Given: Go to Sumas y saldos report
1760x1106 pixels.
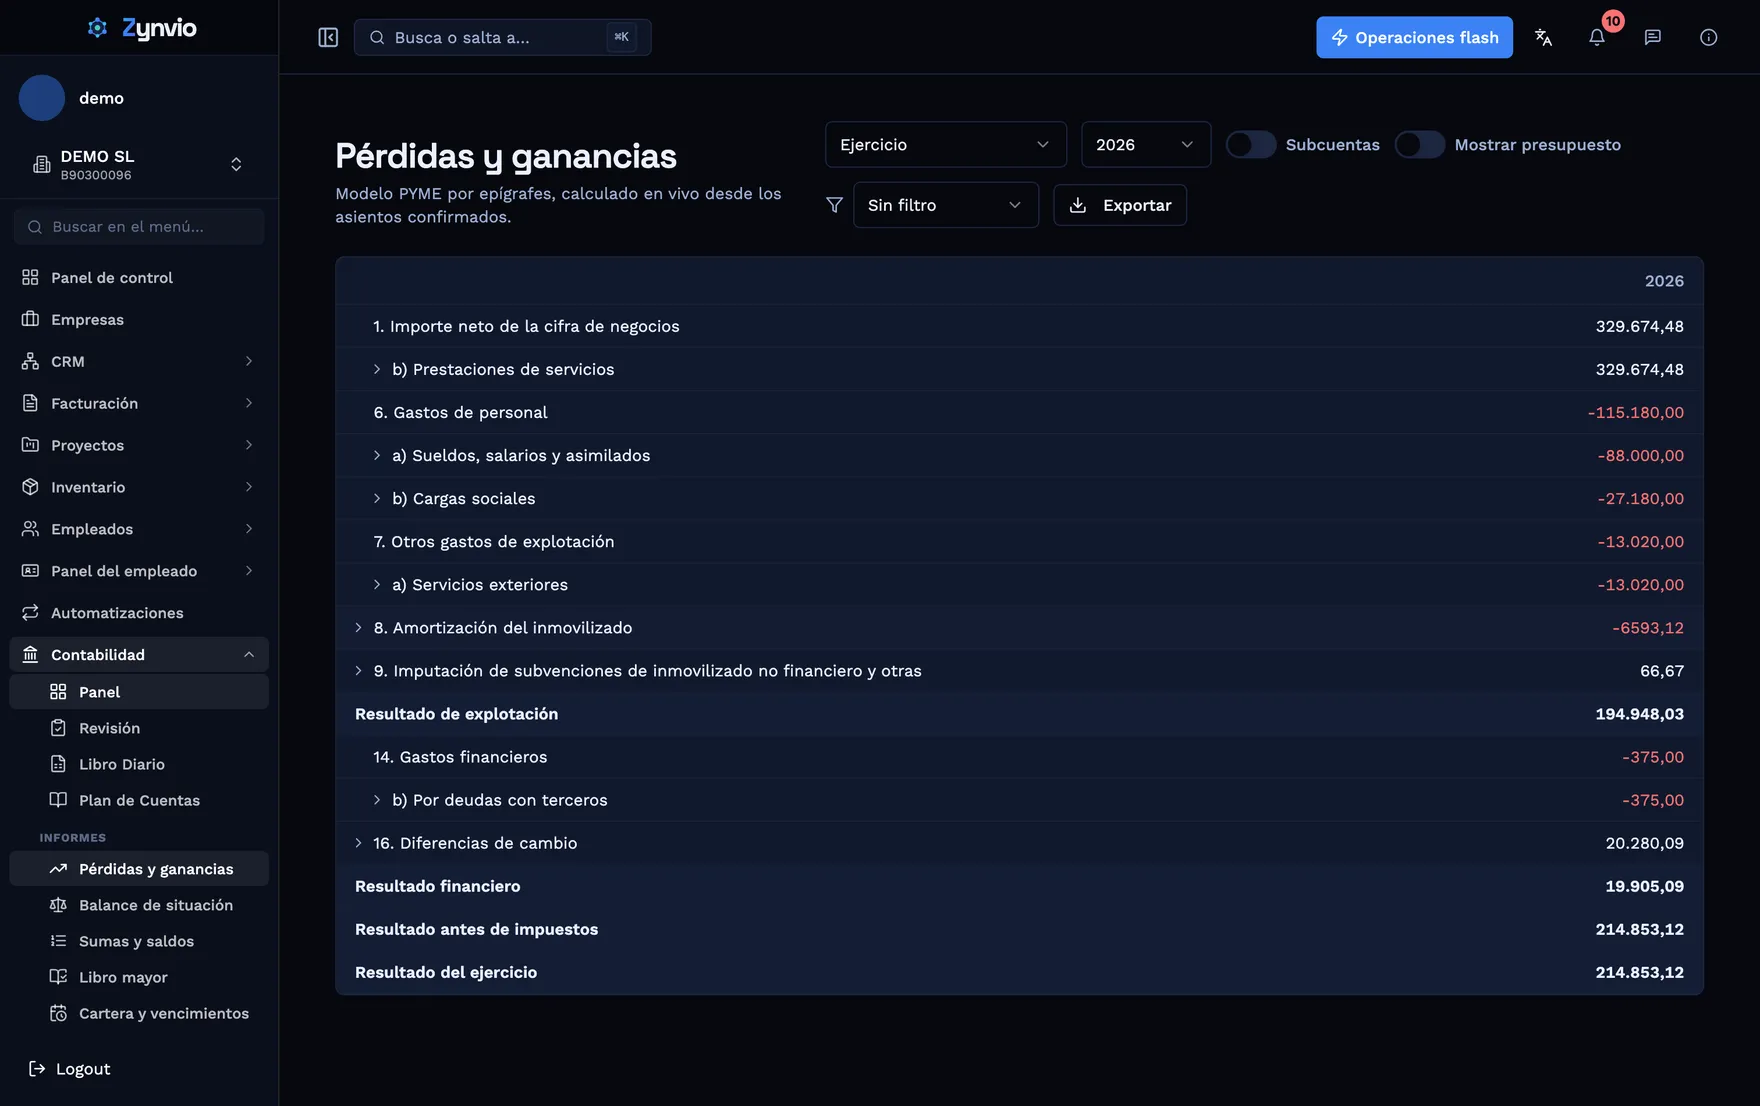Looking at the screenshot, I should [x=139, y=941].
